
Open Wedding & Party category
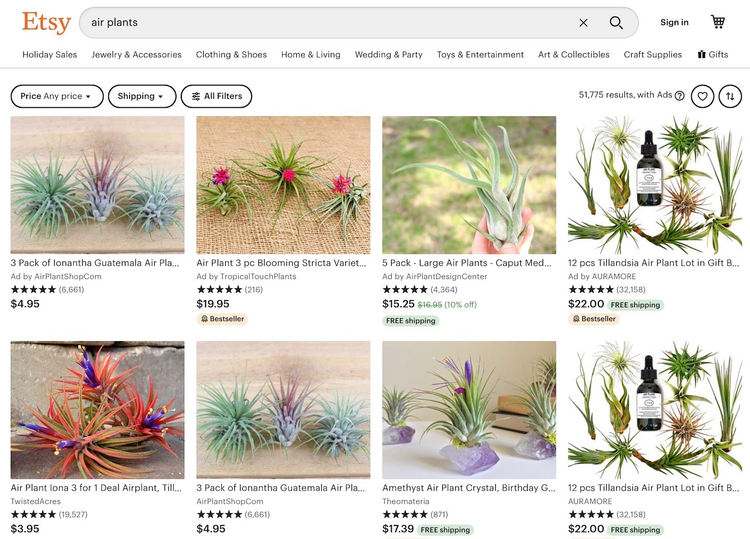click(x=388, y=55)
